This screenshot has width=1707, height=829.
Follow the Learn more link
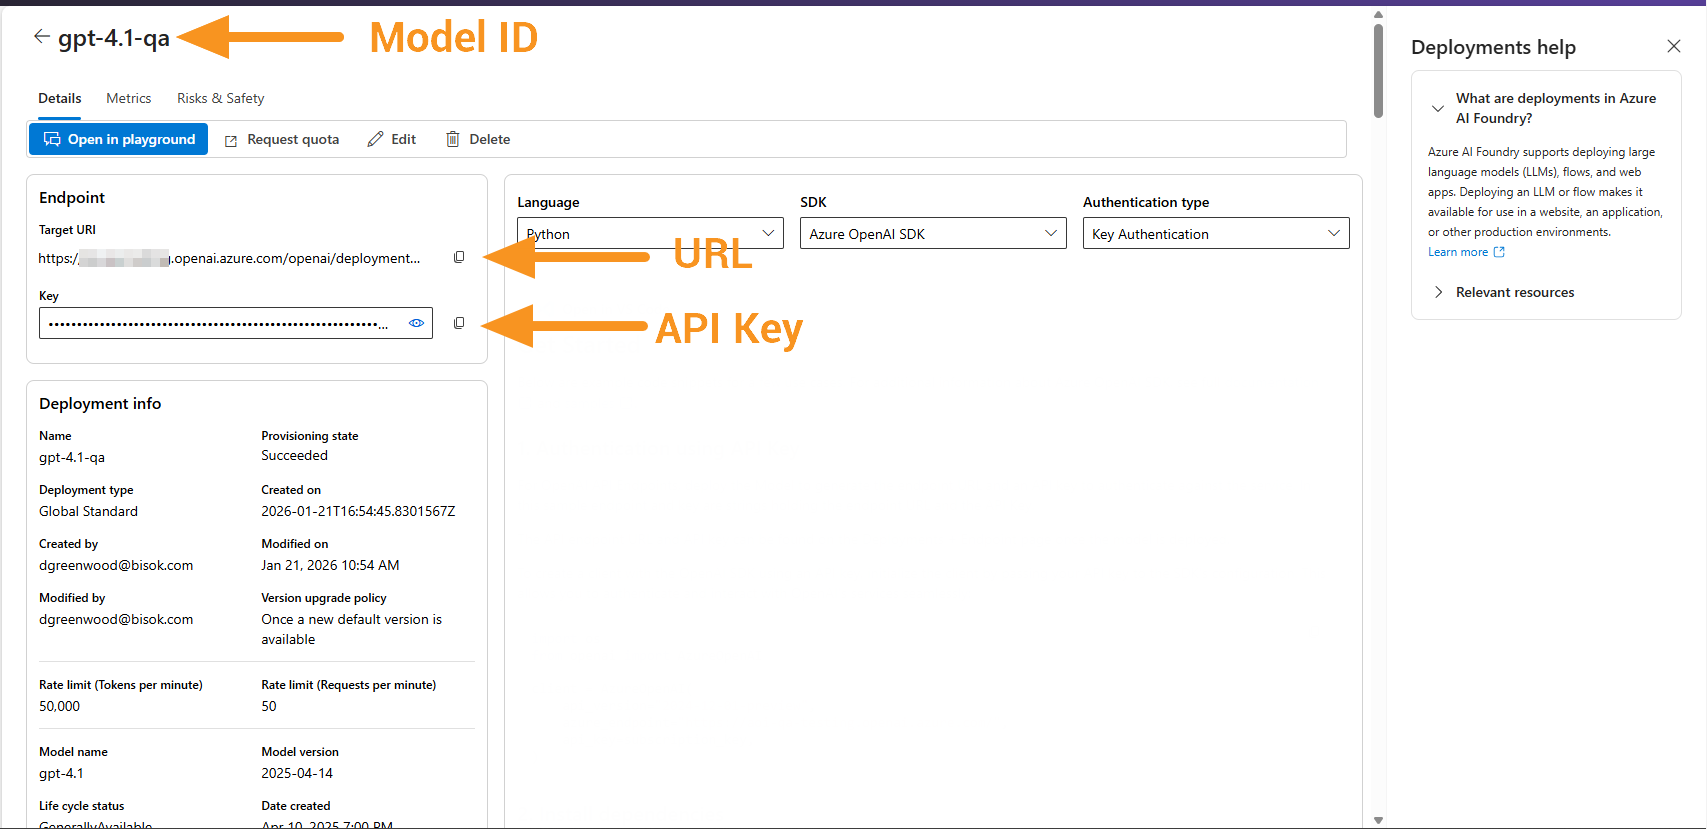click(1458, 252)
